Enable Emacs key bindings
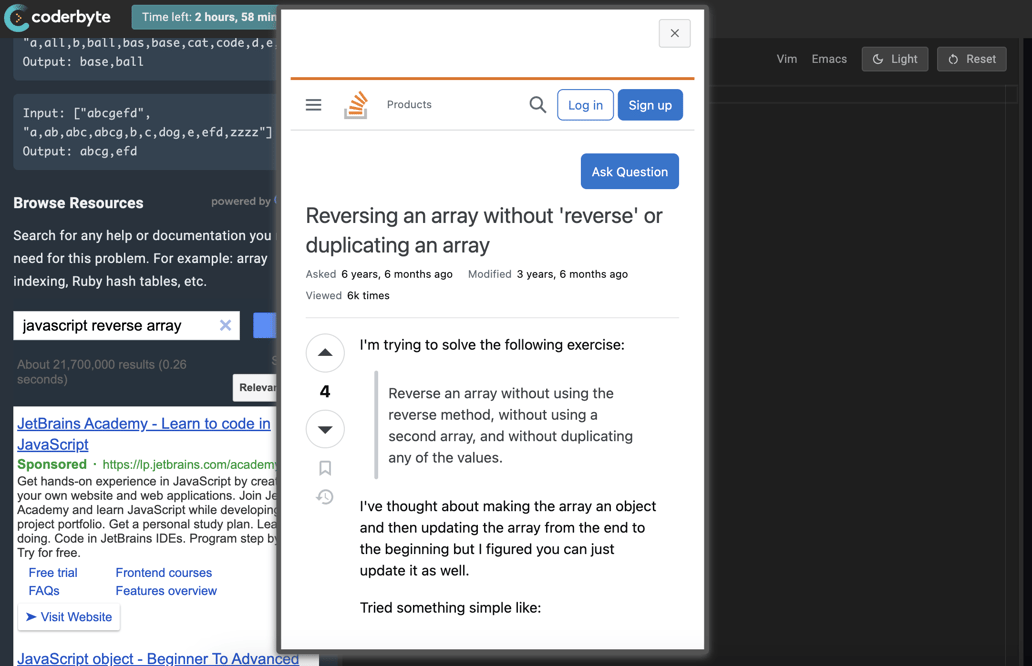 pos(829,59)
